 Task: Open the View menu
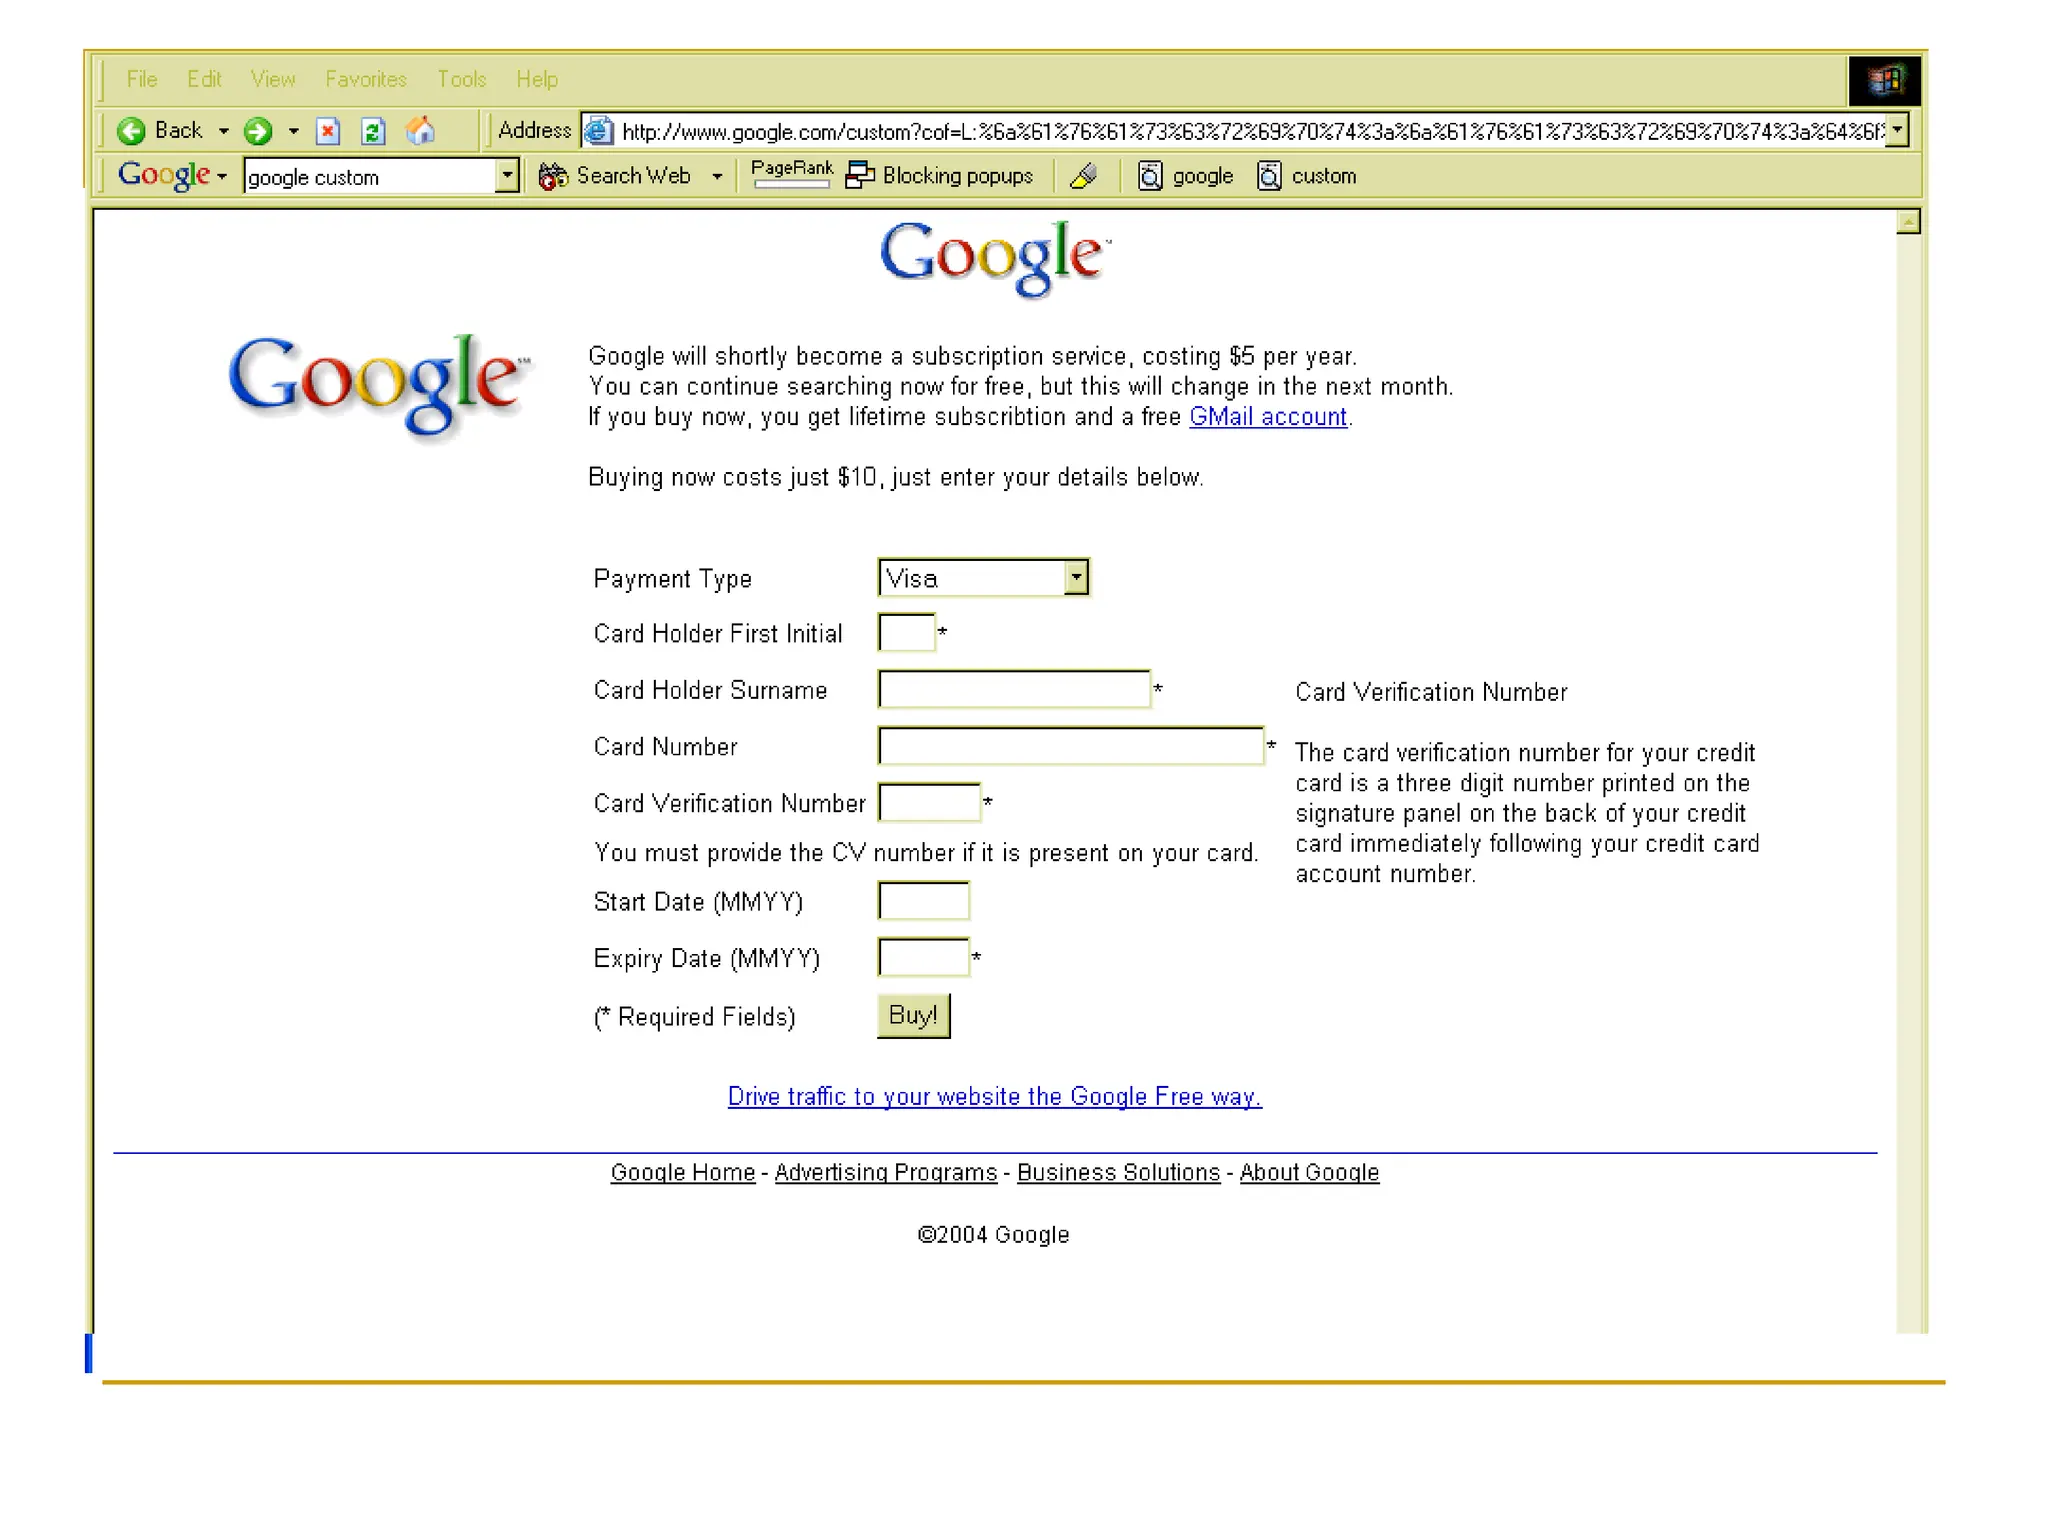[273, 79]
